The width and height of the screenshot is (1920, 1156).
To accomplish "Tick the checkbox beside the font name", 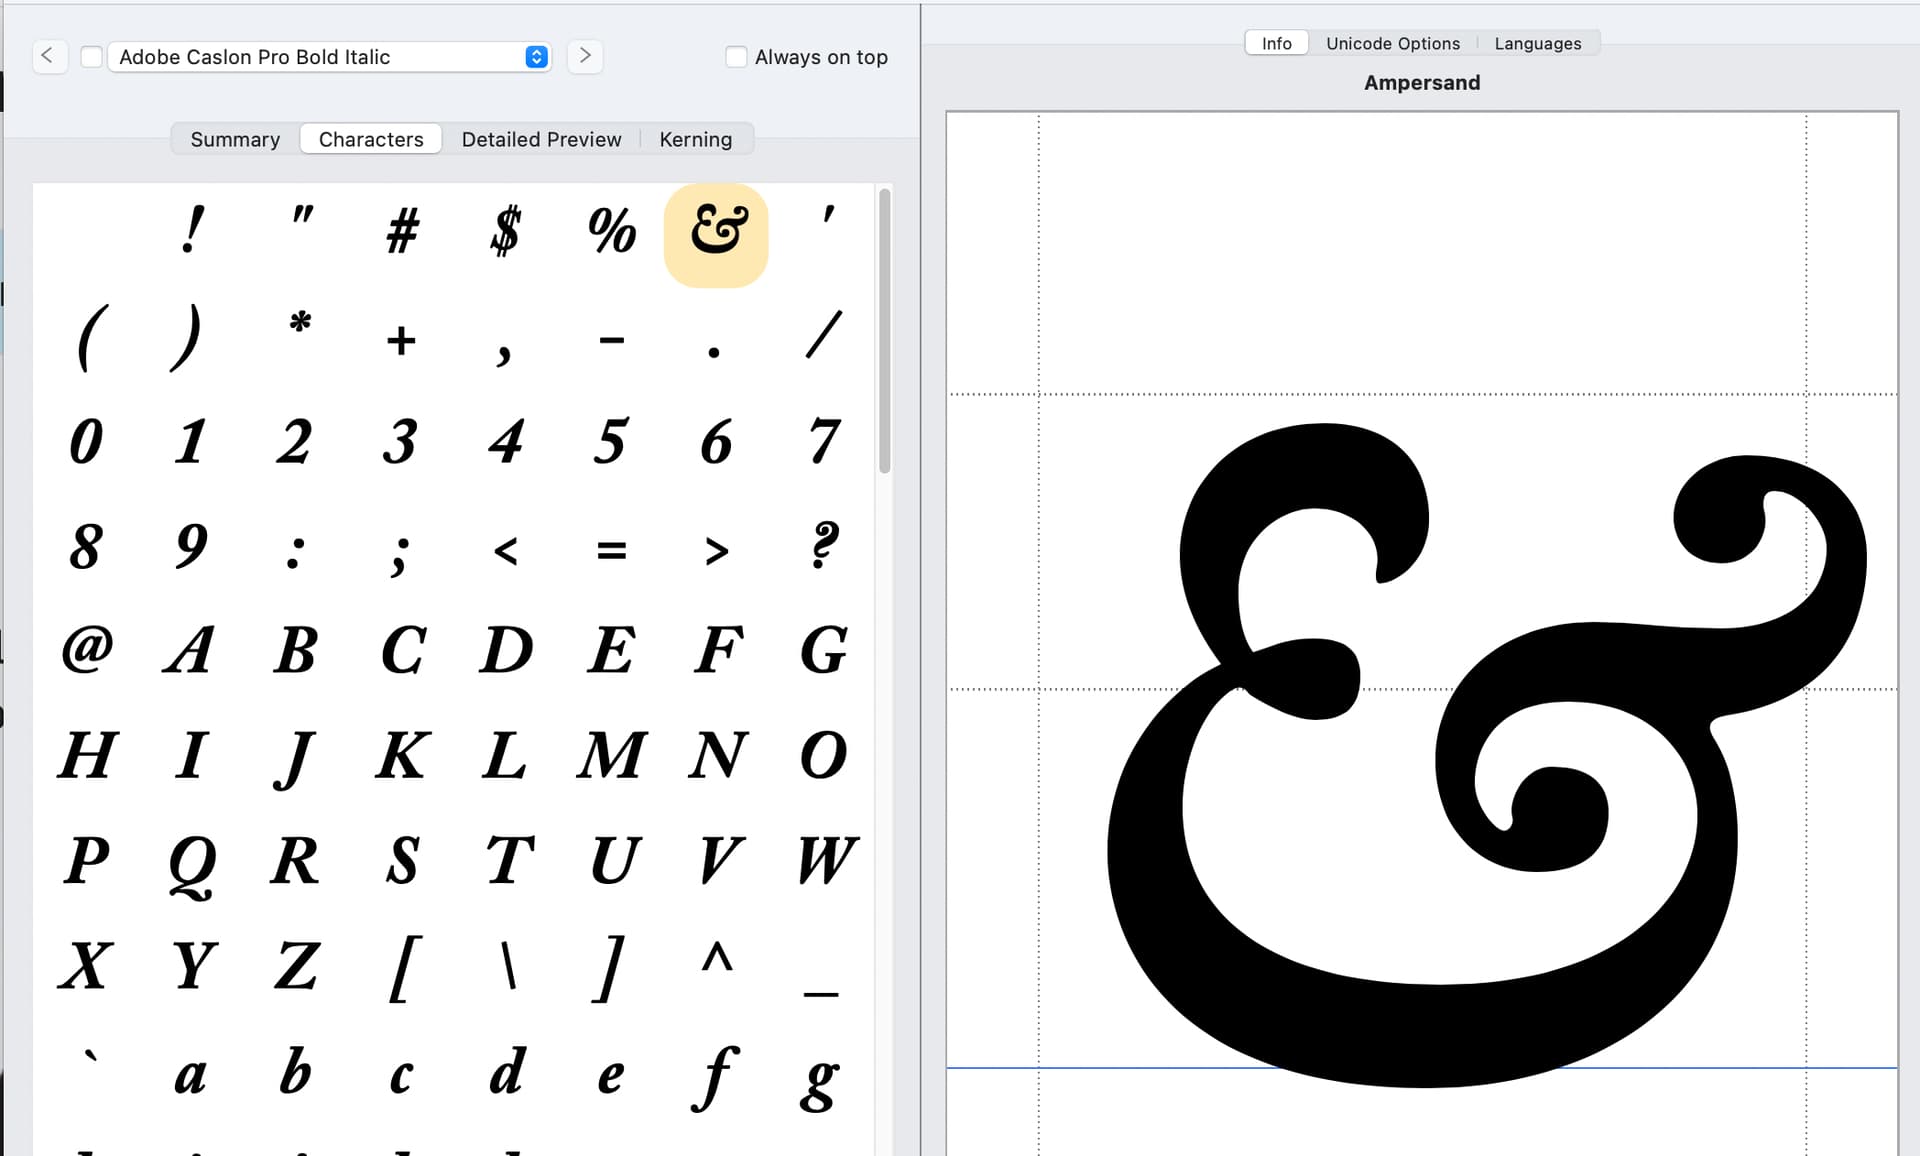I will pos(91,57).
